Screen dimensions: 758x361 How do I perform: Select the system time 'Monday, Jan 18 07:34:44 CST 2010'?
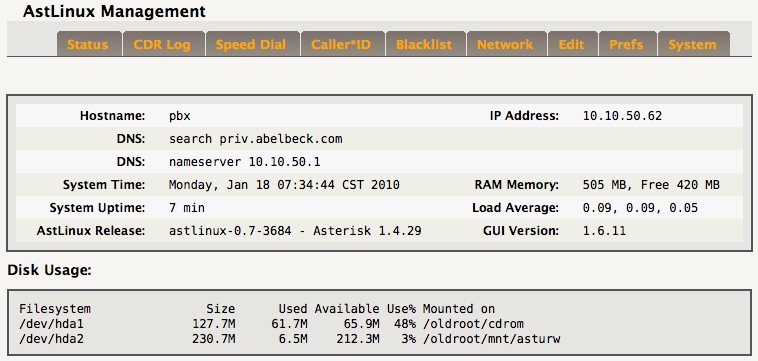coord(284,185)
